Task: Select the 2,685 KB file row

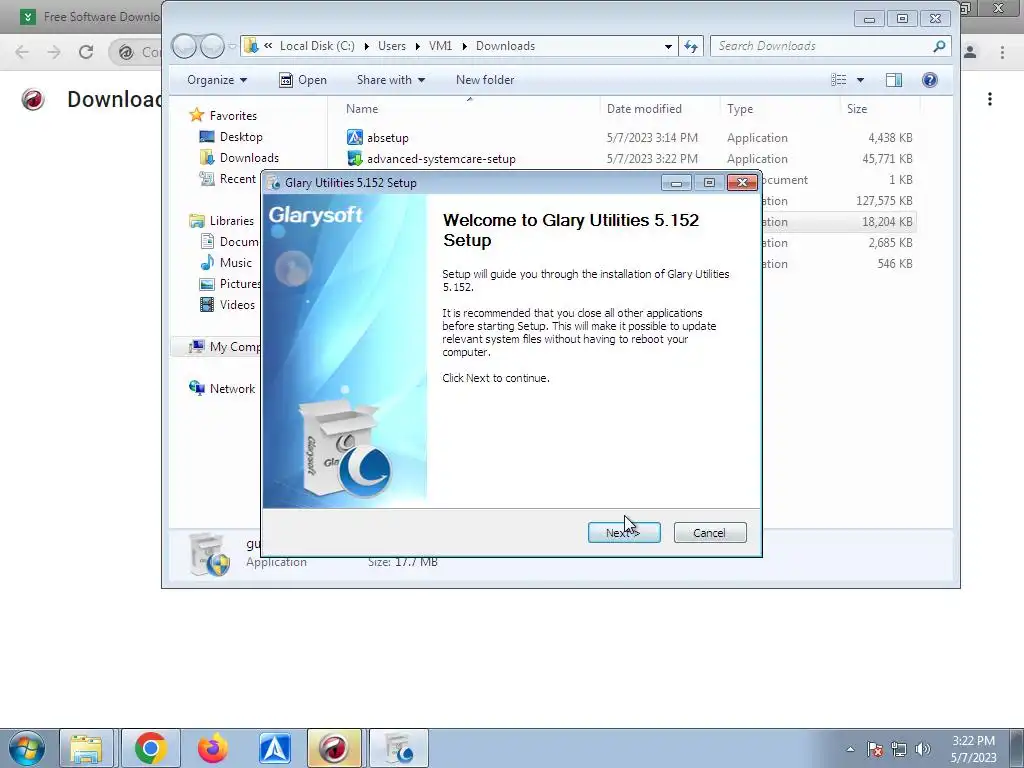Action: click(839, 242)
